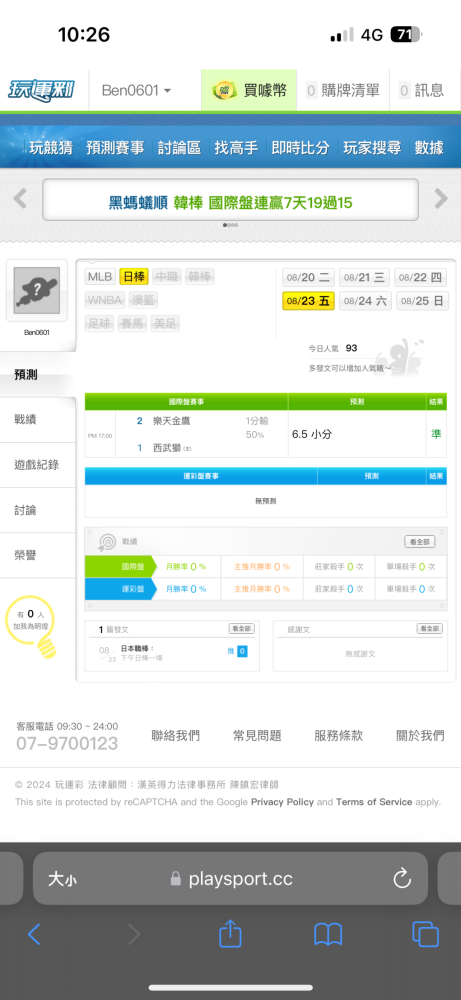This screenshot has height=1000, width=461.
Task: Open the 大小 page settings menu
Action: (x=62, y=879)
